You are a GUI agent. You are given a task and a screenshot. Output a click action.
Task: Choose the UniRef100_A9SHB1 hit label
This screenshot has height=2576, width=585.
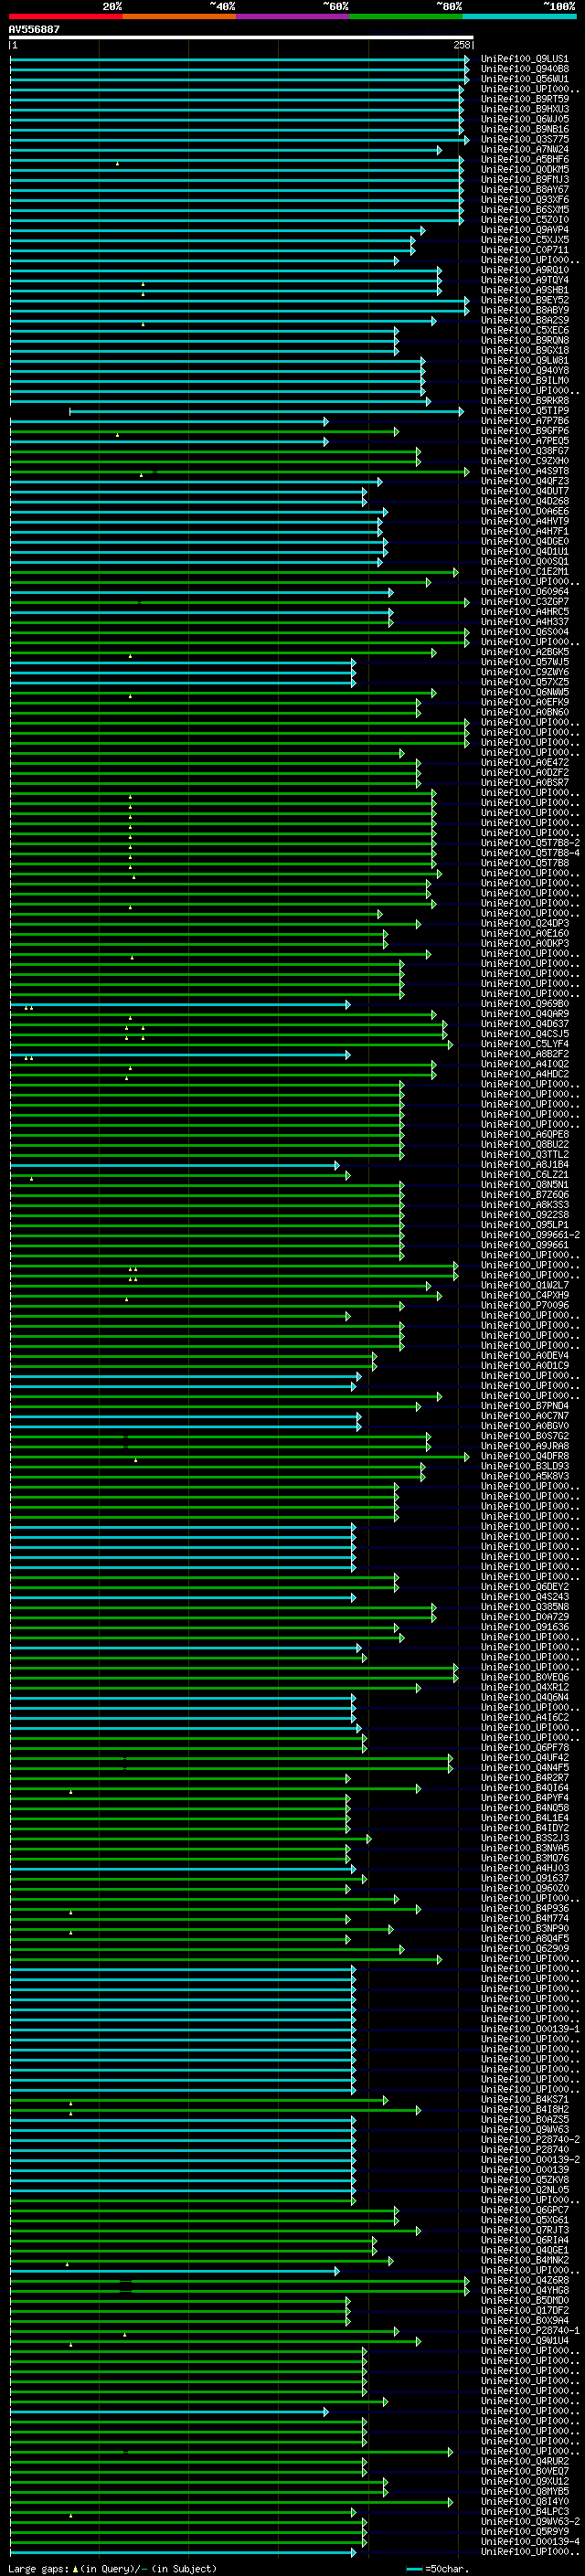pos(525,290)
